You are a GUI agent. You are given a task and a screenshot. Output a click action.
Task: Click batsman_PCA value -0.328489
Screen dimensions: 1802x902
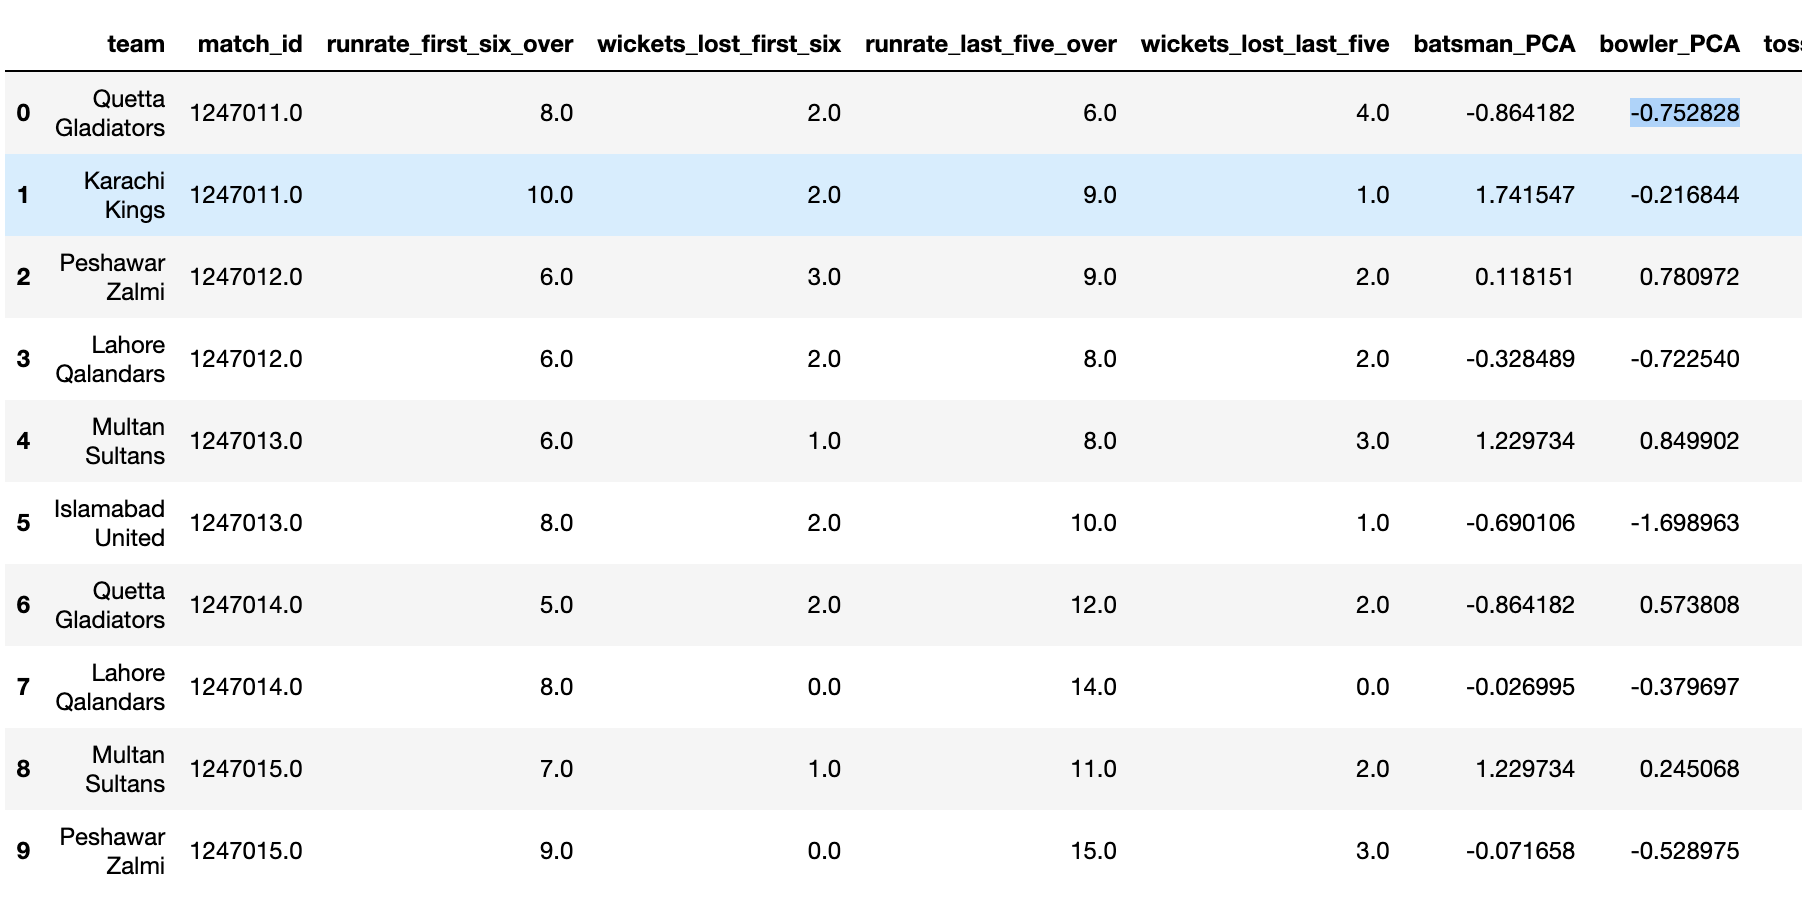point(1521,359)
